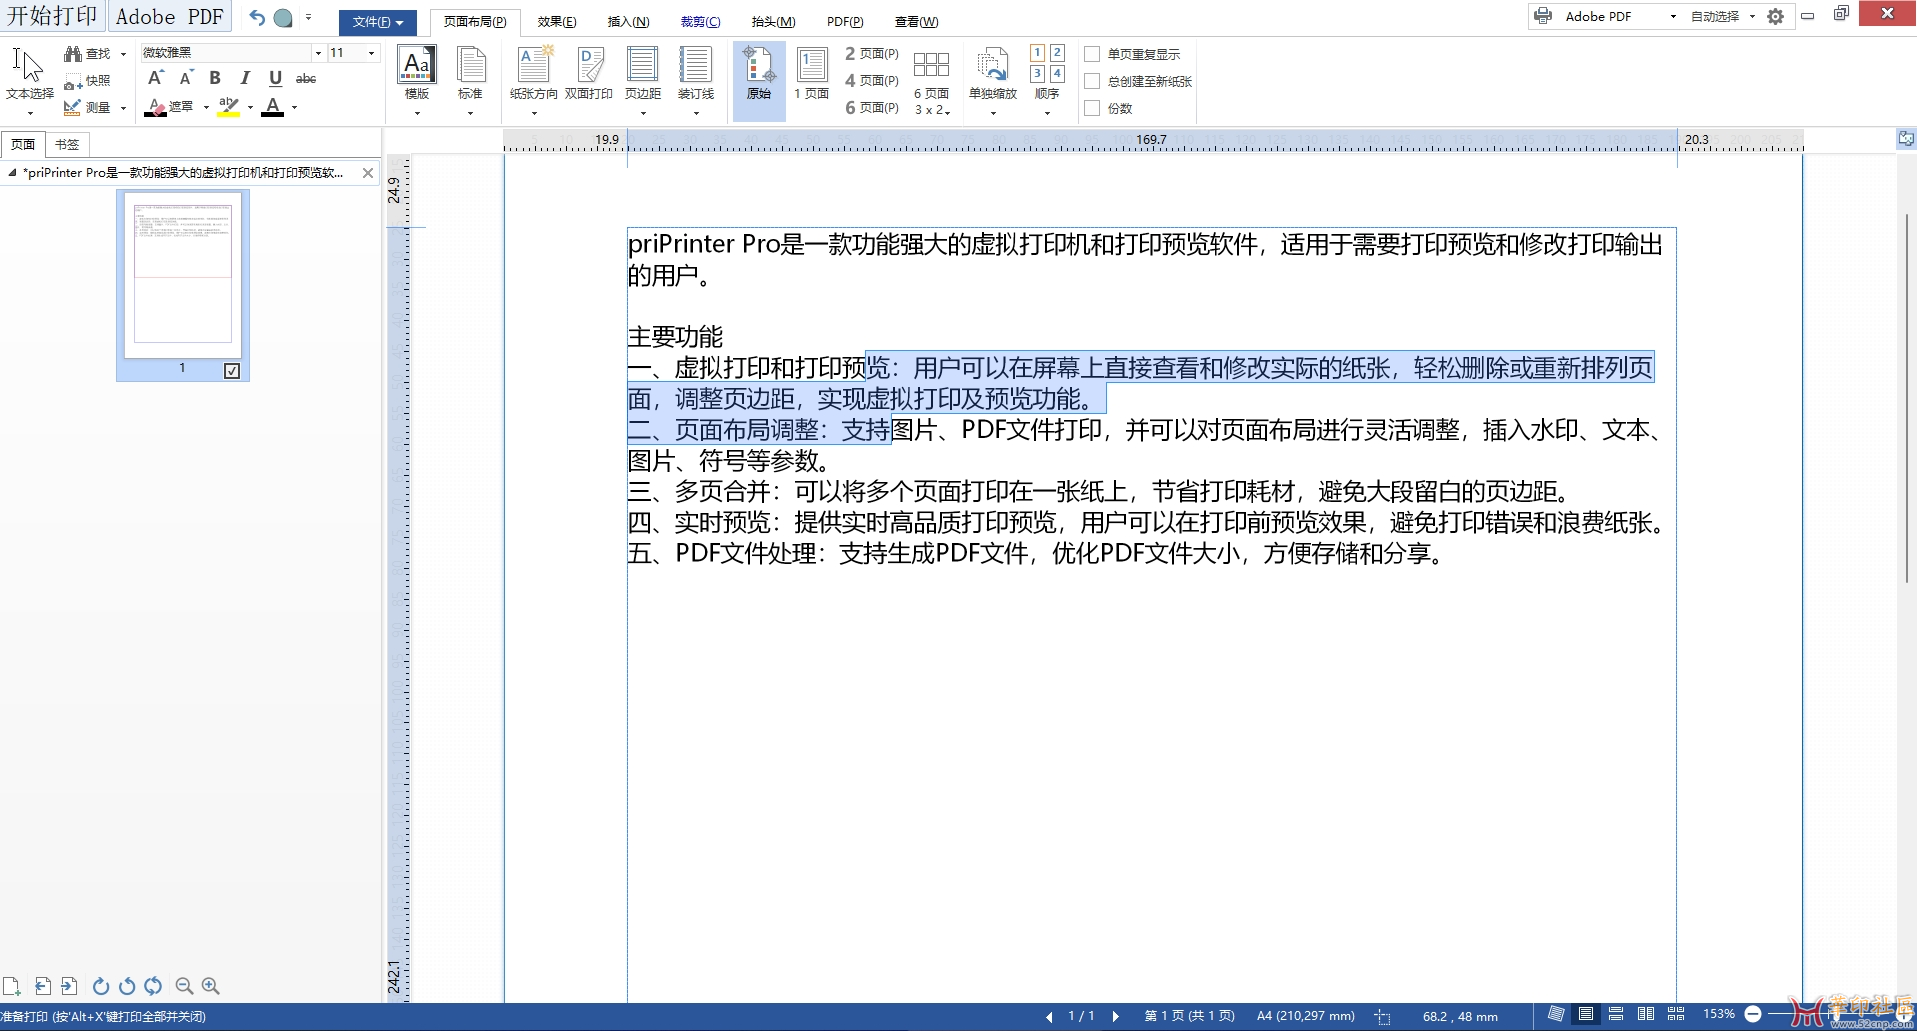Image resolution: width=1917 pixels, height=1031 pixels.
Task: Enable 份数 copies checkbox
Action: (1092, 108)
